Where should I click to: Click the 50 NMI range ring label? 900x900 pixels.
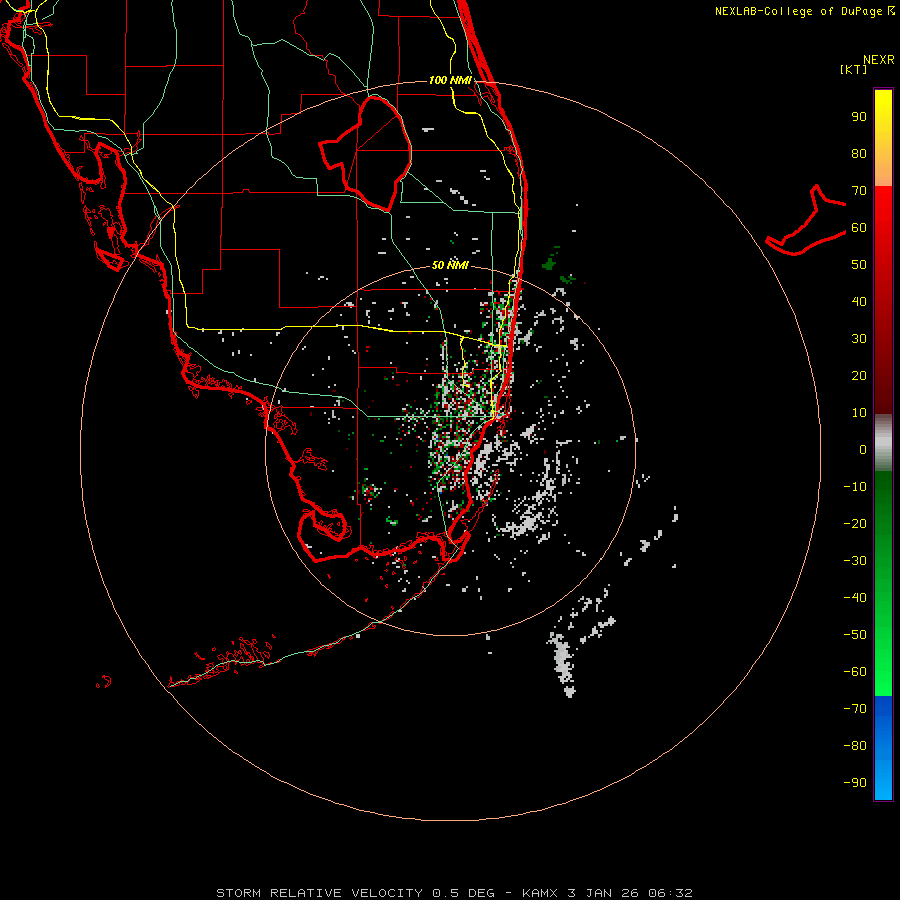(x=450, y=265)
